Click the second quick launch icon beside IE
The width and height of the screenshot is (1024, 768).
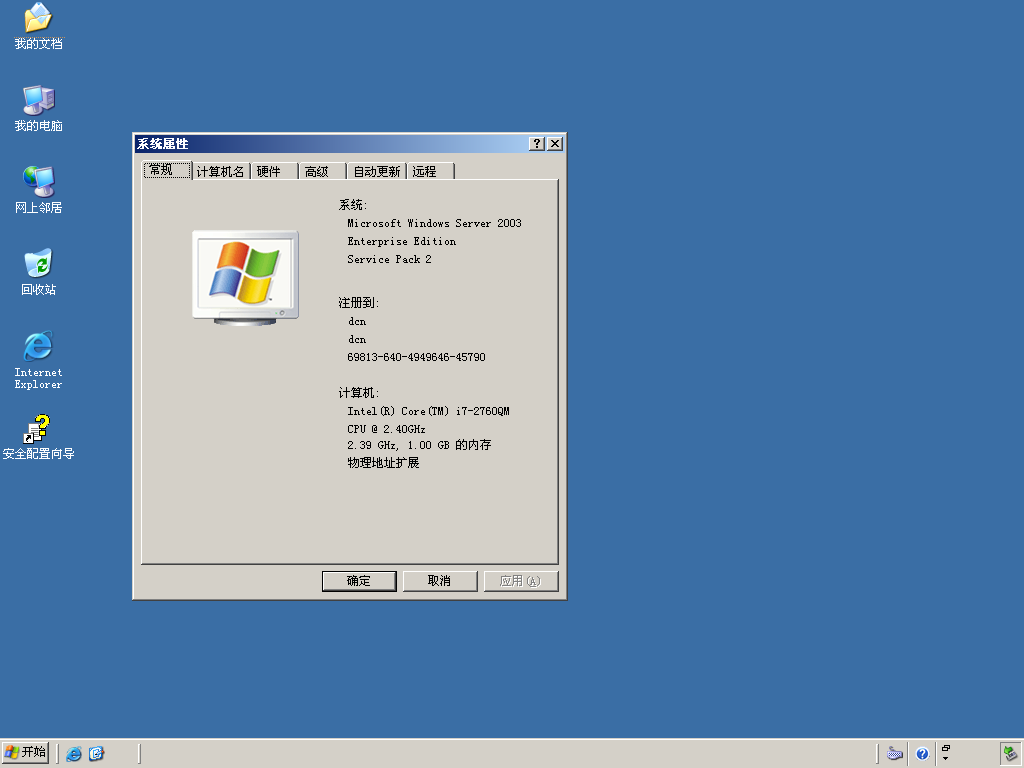click(96, 754)
